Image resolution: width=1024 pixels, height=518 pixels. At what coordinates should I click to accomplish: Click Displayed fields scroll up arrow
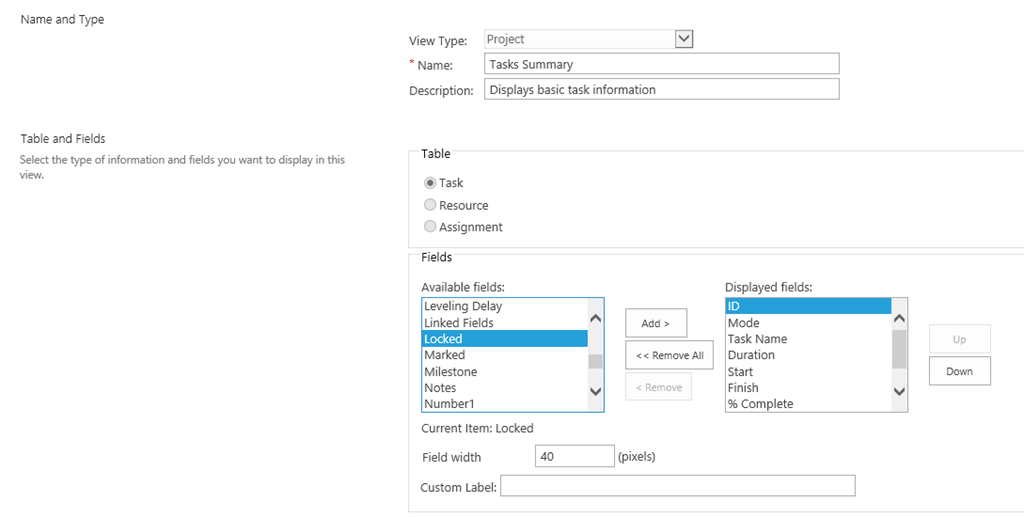tap(899, 319)
